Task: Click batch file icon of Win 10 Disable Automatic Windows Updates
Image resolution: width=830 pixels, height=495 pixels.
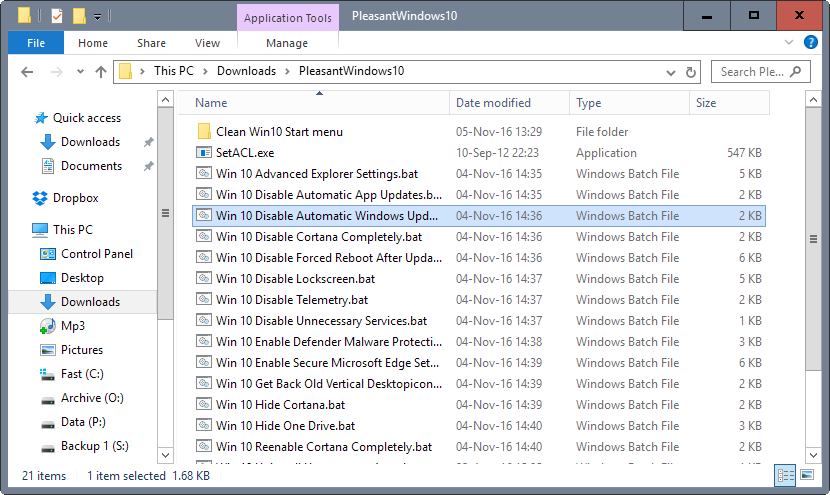Action: tap(204, 215)
